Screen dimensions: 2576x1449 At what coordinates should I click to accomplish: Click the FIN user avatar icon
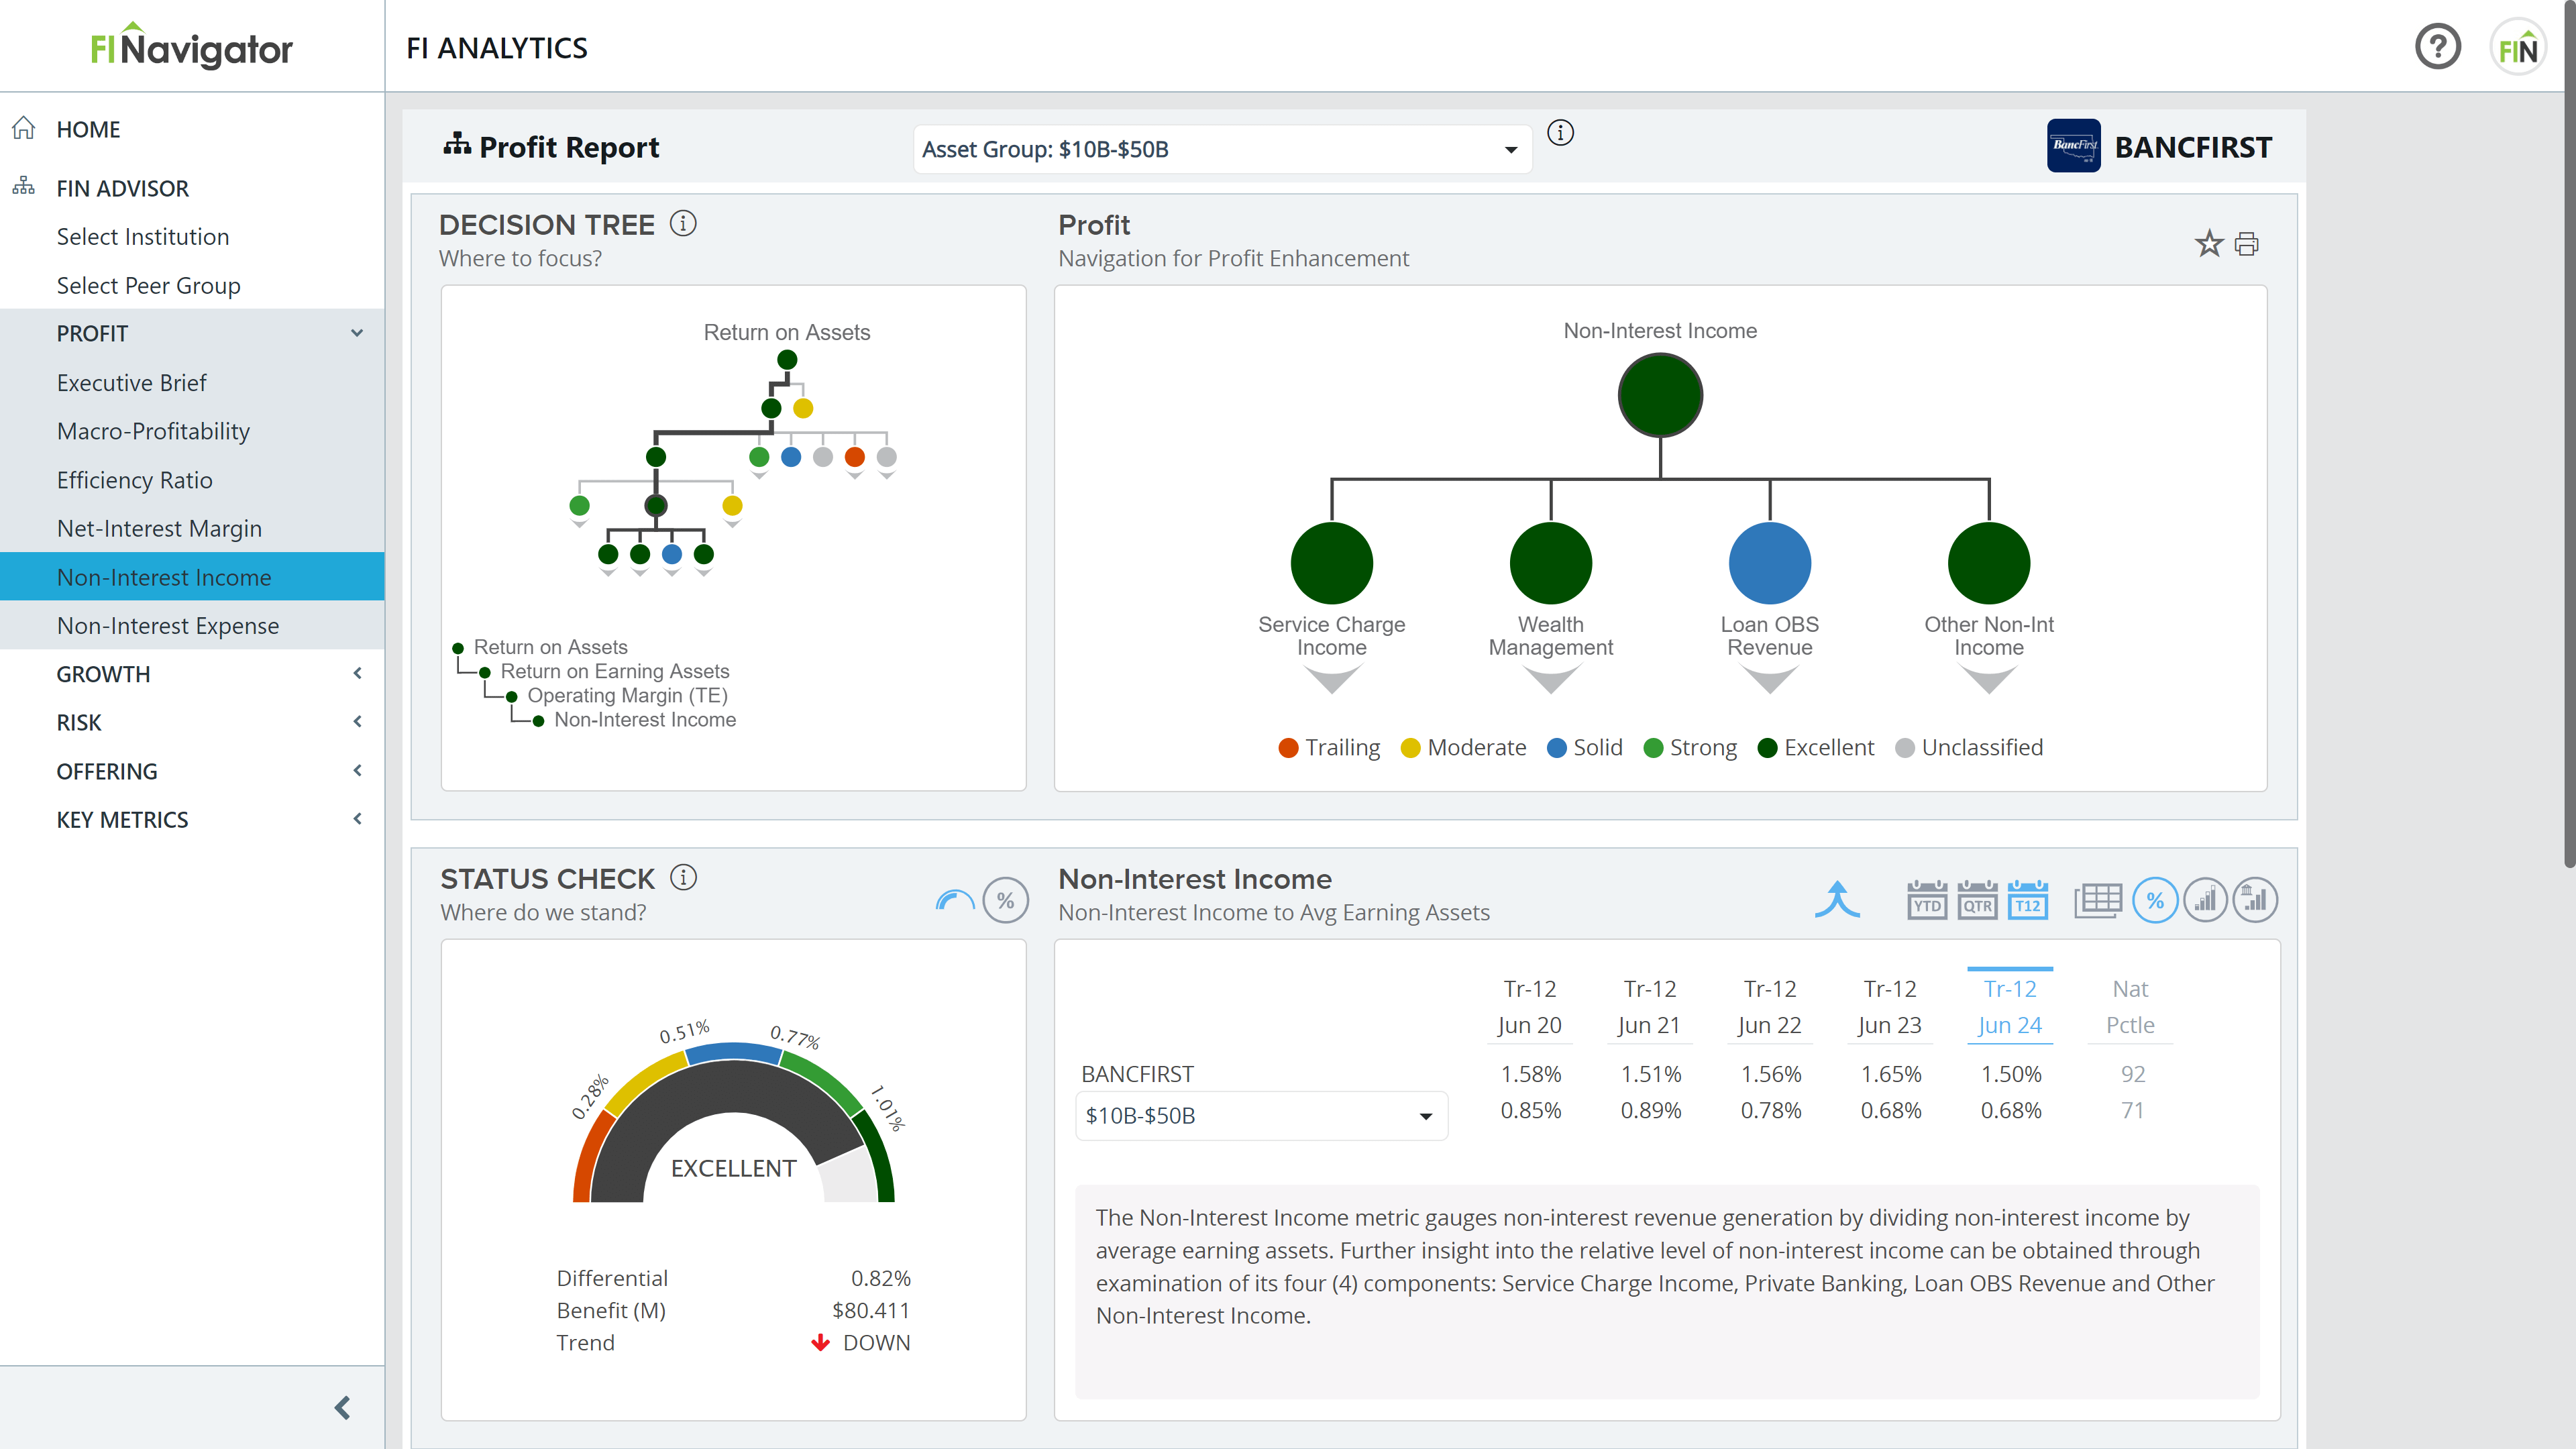pyautogui.click(x=2517, y=47)
